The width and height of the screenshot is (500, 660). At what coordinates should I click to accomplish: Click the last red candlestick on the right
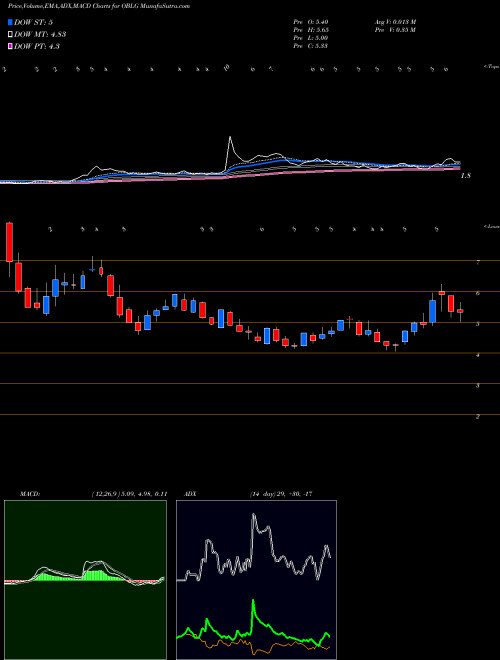click(x=460, y=311)
